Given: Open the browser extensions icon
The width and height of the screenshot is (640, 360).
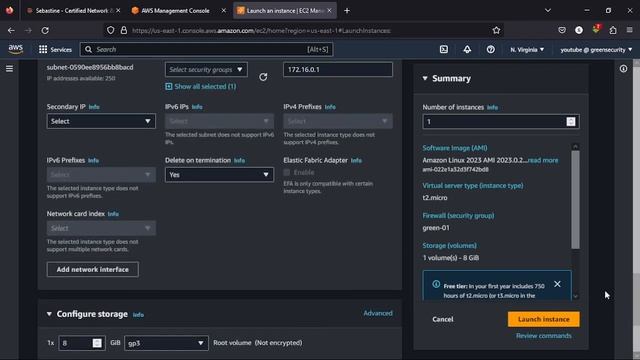Looking at the screenshot, I should tap(613, 30).
